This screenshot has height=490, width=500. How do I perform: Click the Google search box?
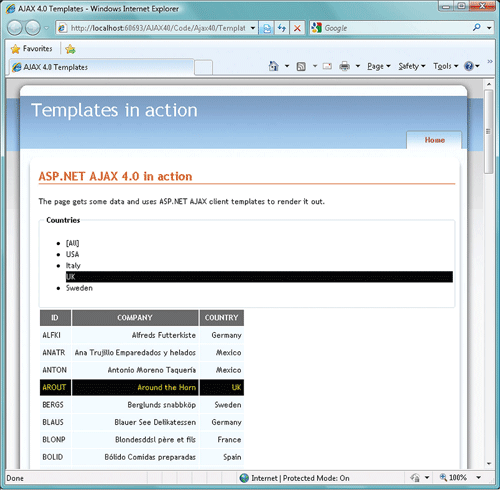[x=390, y=28]
